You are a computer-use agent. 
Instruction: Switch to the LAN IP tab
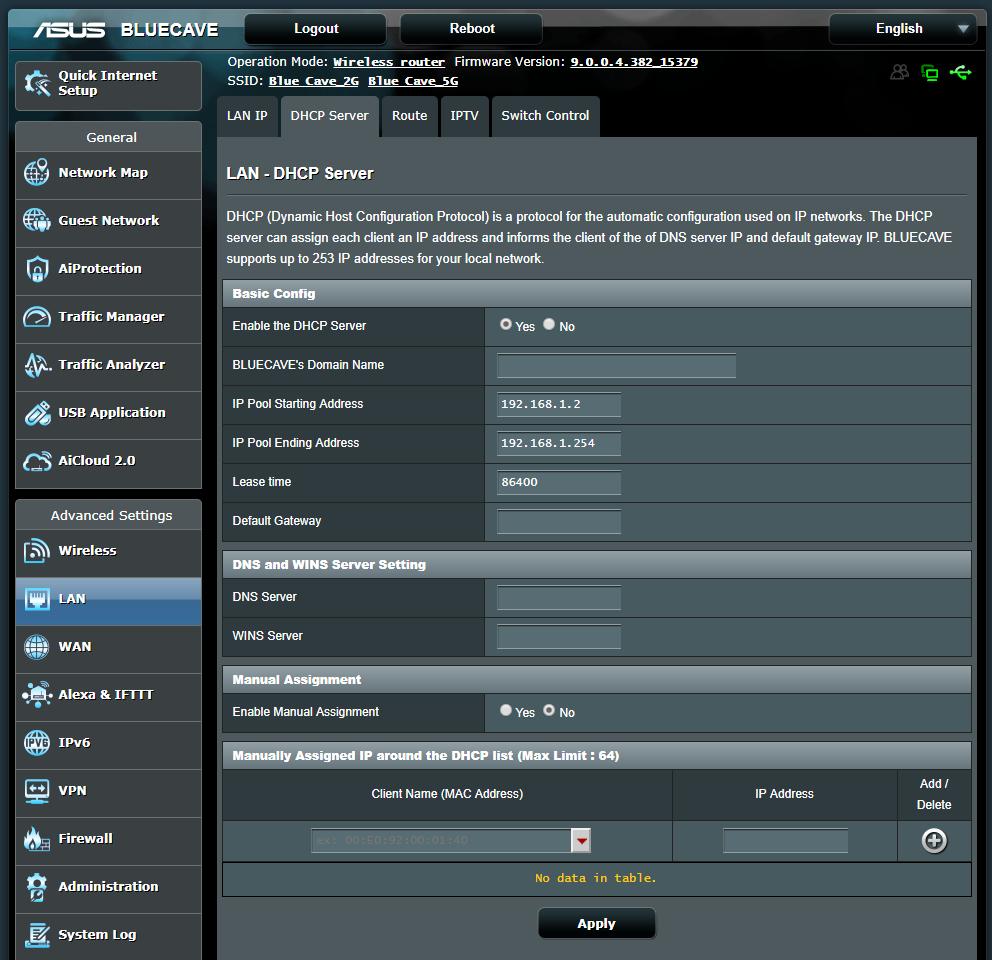coord(247,116)
